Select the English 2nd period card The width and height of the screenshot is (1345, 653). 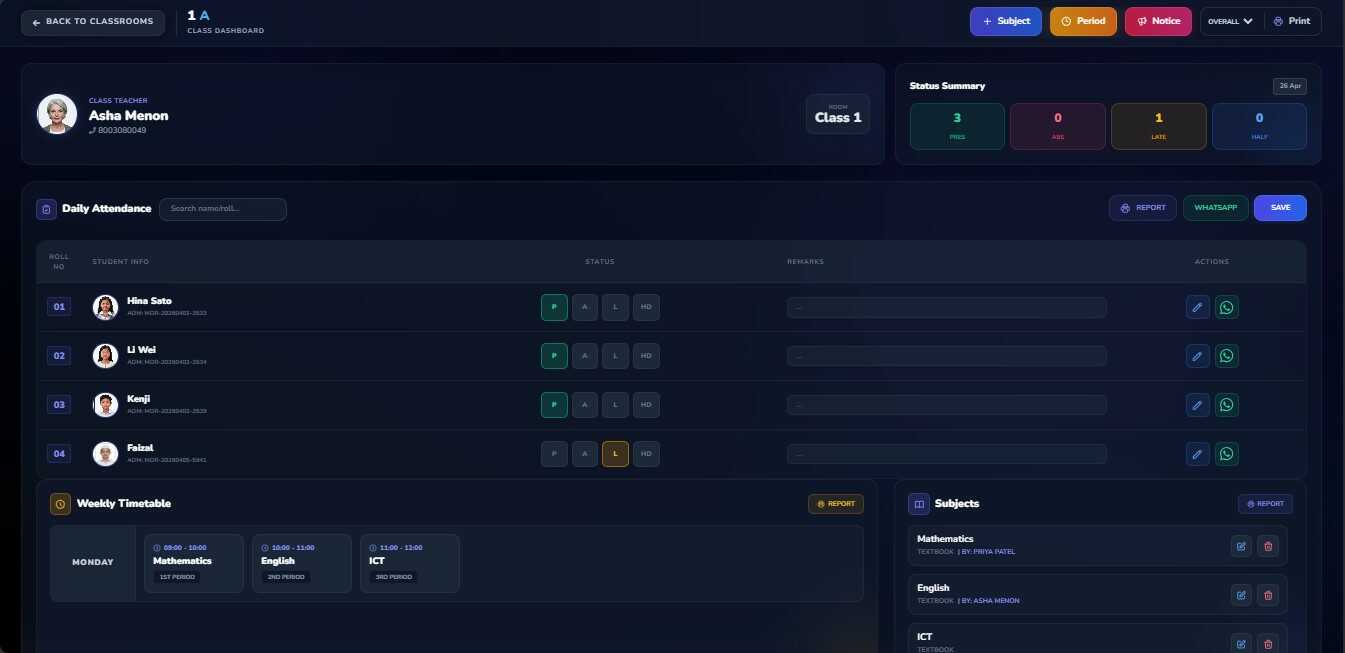[302, 563]
